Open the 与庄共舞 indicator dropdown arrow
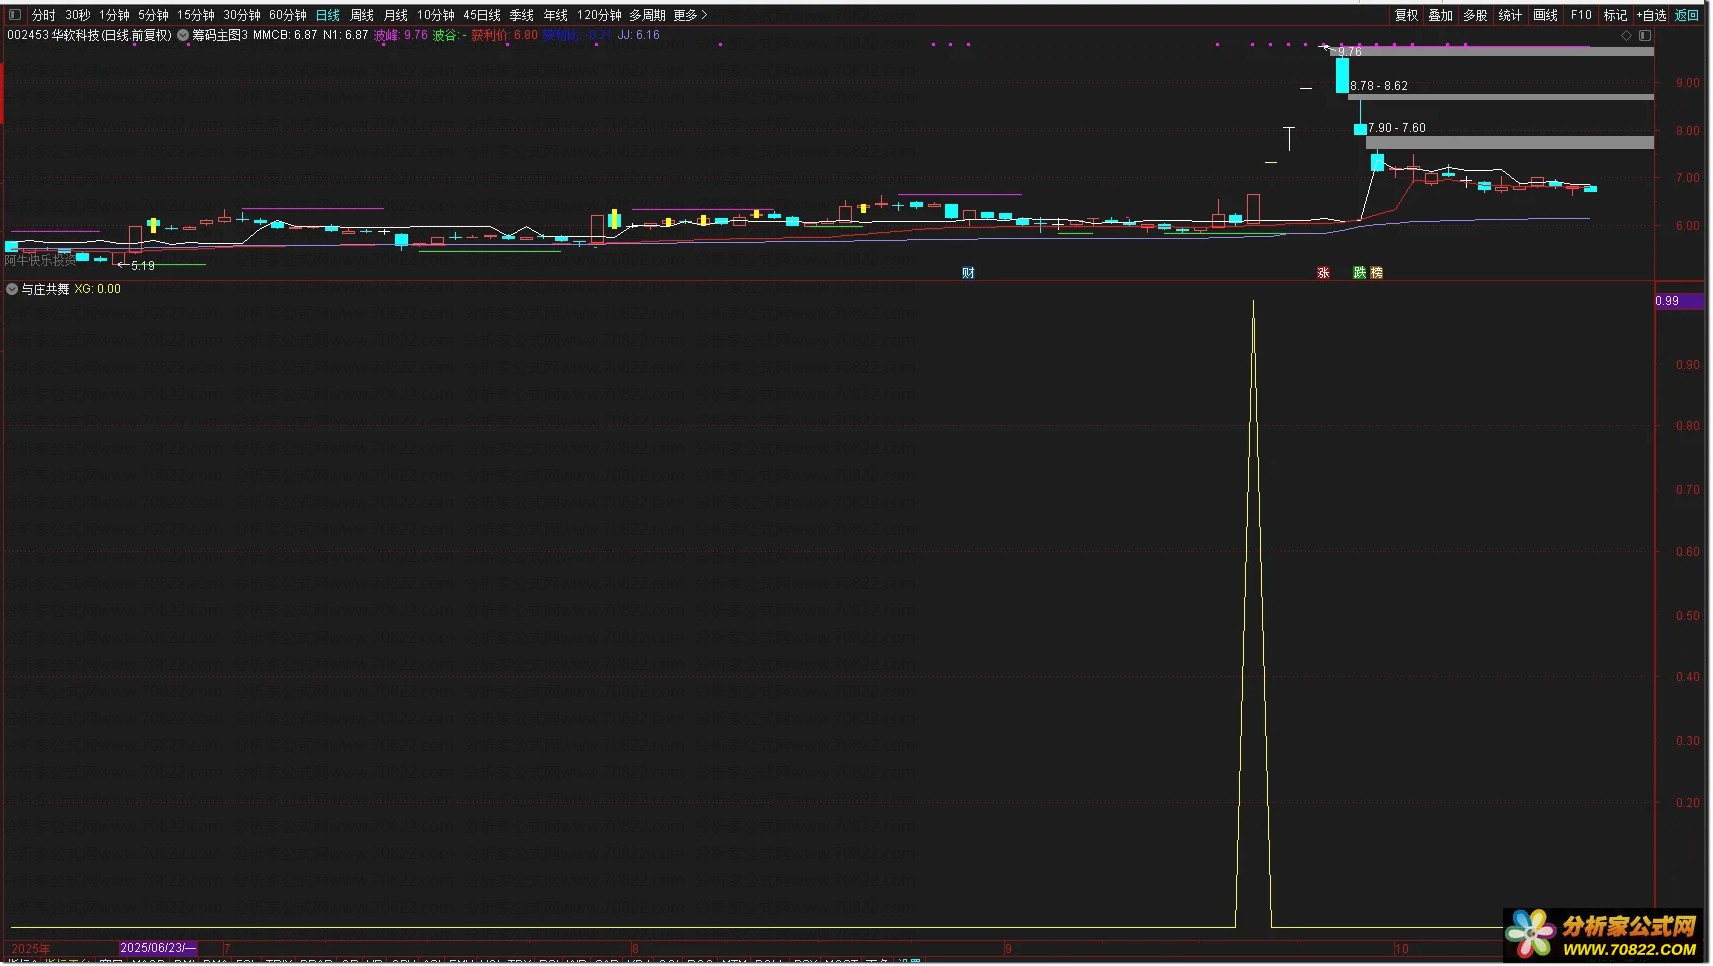 [x=12, y=289]
